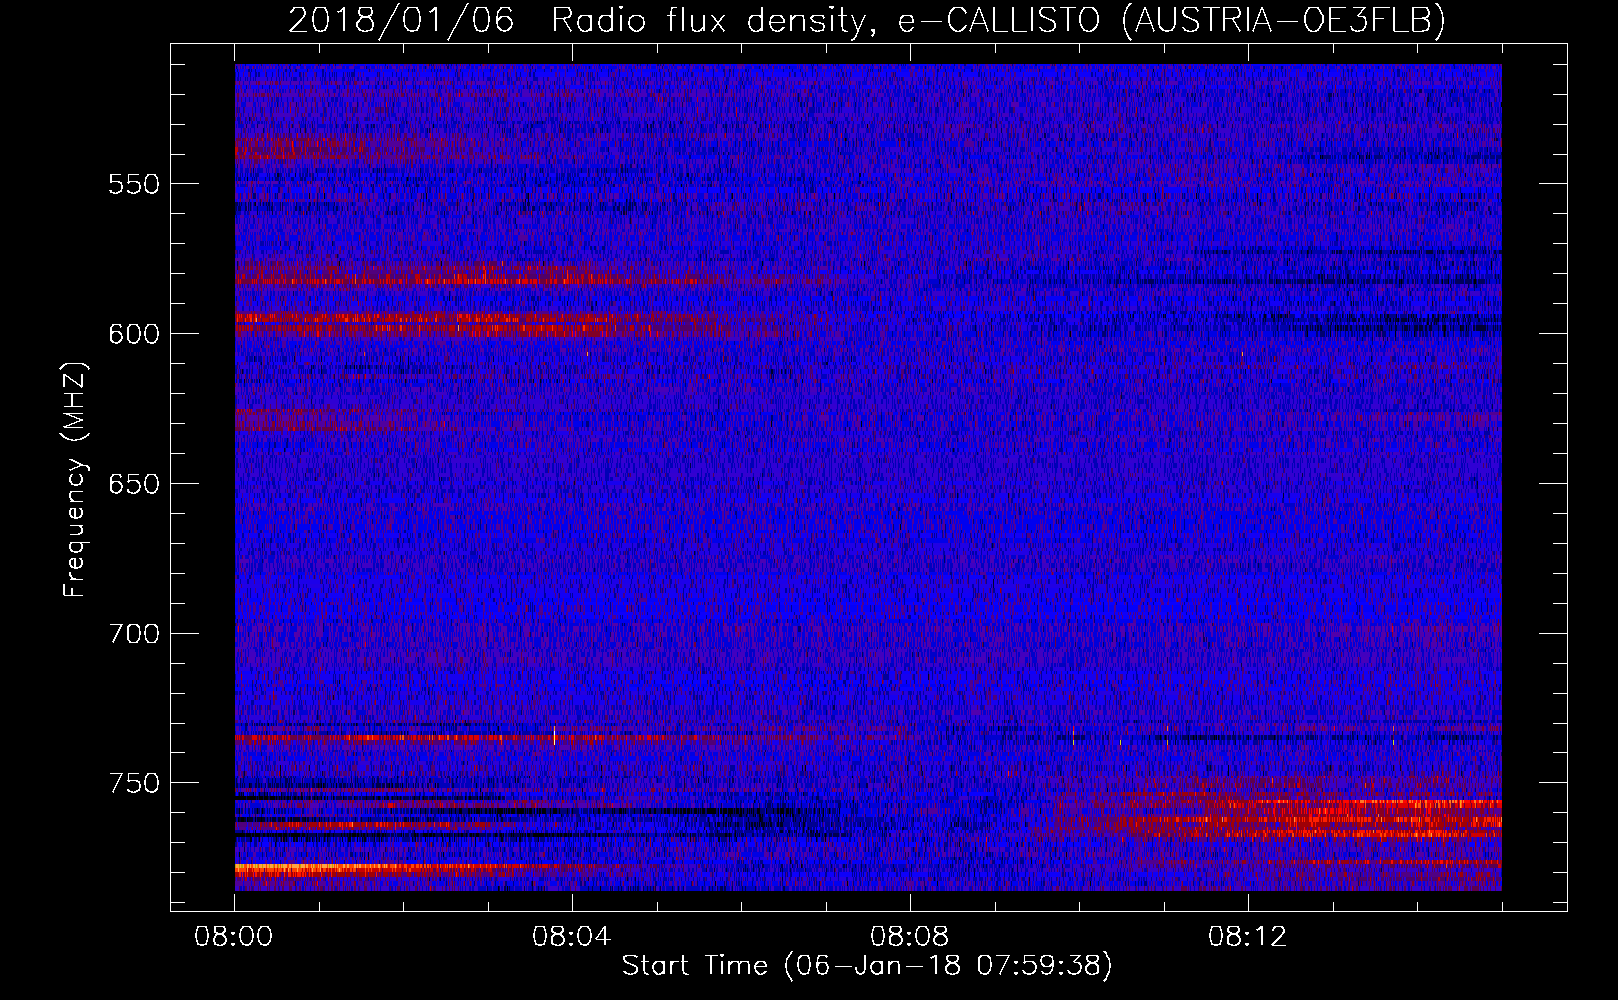The width and height of the screenshot is (1618, 1000).
Task: Click the 08:12 time tick label
Action: [1248, 937]
